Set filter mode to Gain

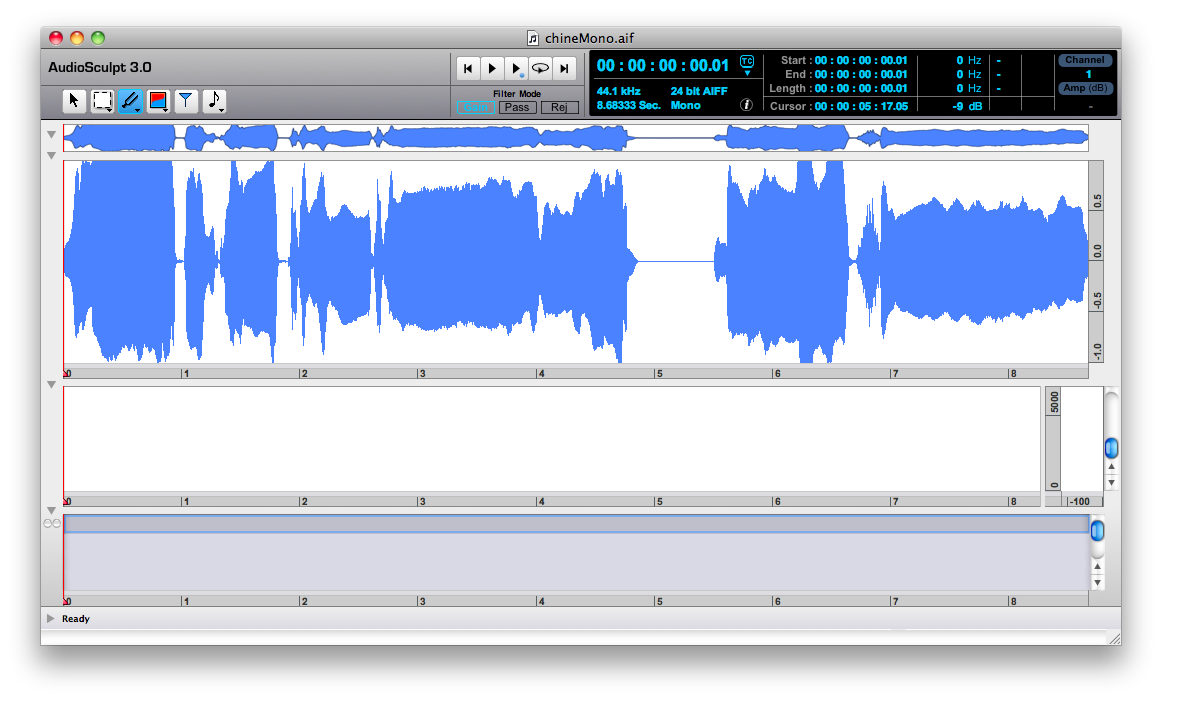[475, 107]
